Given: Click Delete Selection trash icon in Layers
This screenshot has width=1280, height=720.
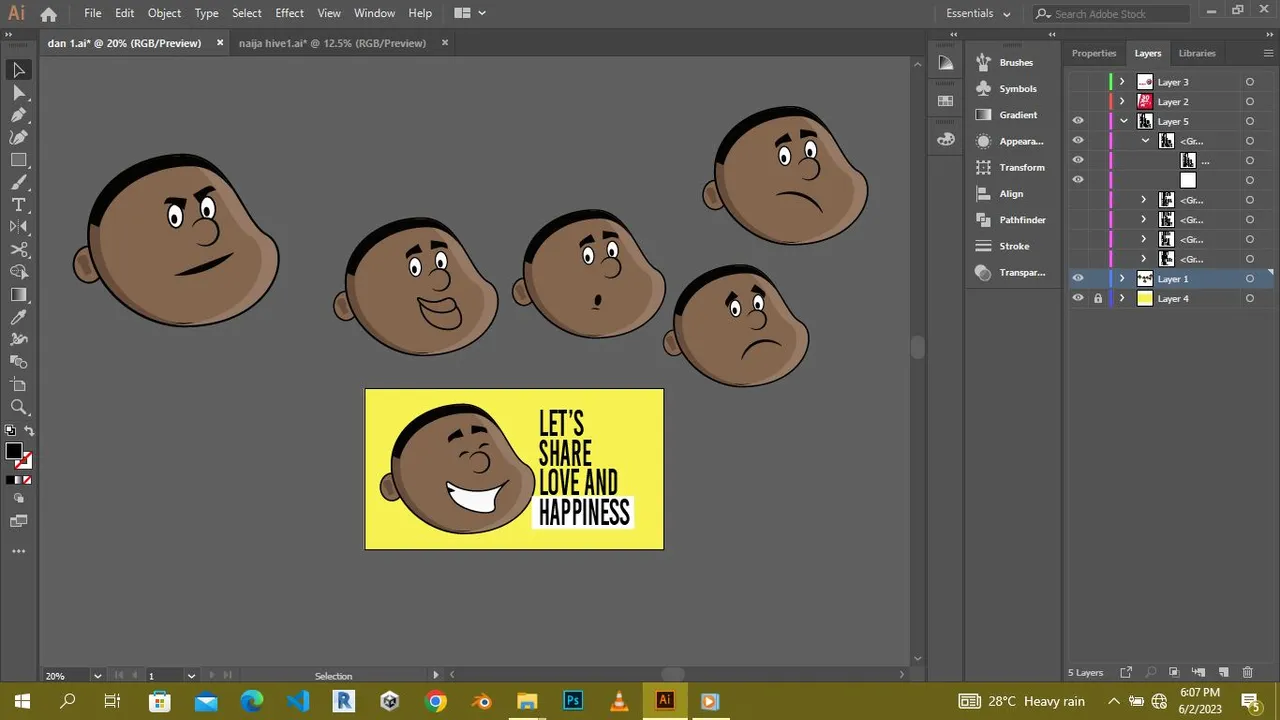Looking at the screenshot, I should [1247, 673].
